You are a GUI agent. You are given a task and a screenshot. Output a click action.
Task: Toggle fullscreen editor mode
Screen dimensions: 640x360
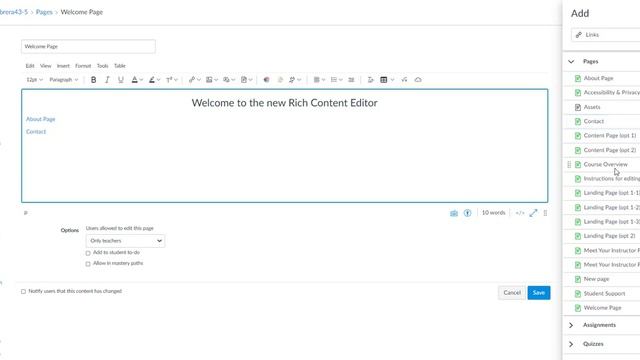(x=533, y=213)
